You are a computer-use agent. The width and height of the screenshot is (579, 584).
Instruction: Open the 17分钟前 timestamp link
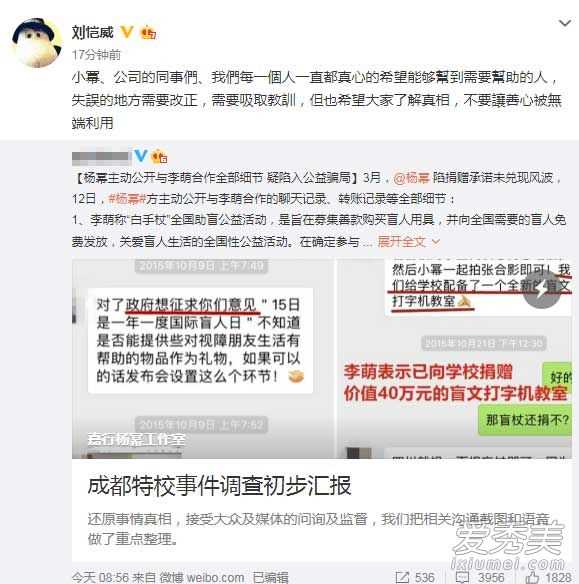pyautogui.click(x=96, y=55)
